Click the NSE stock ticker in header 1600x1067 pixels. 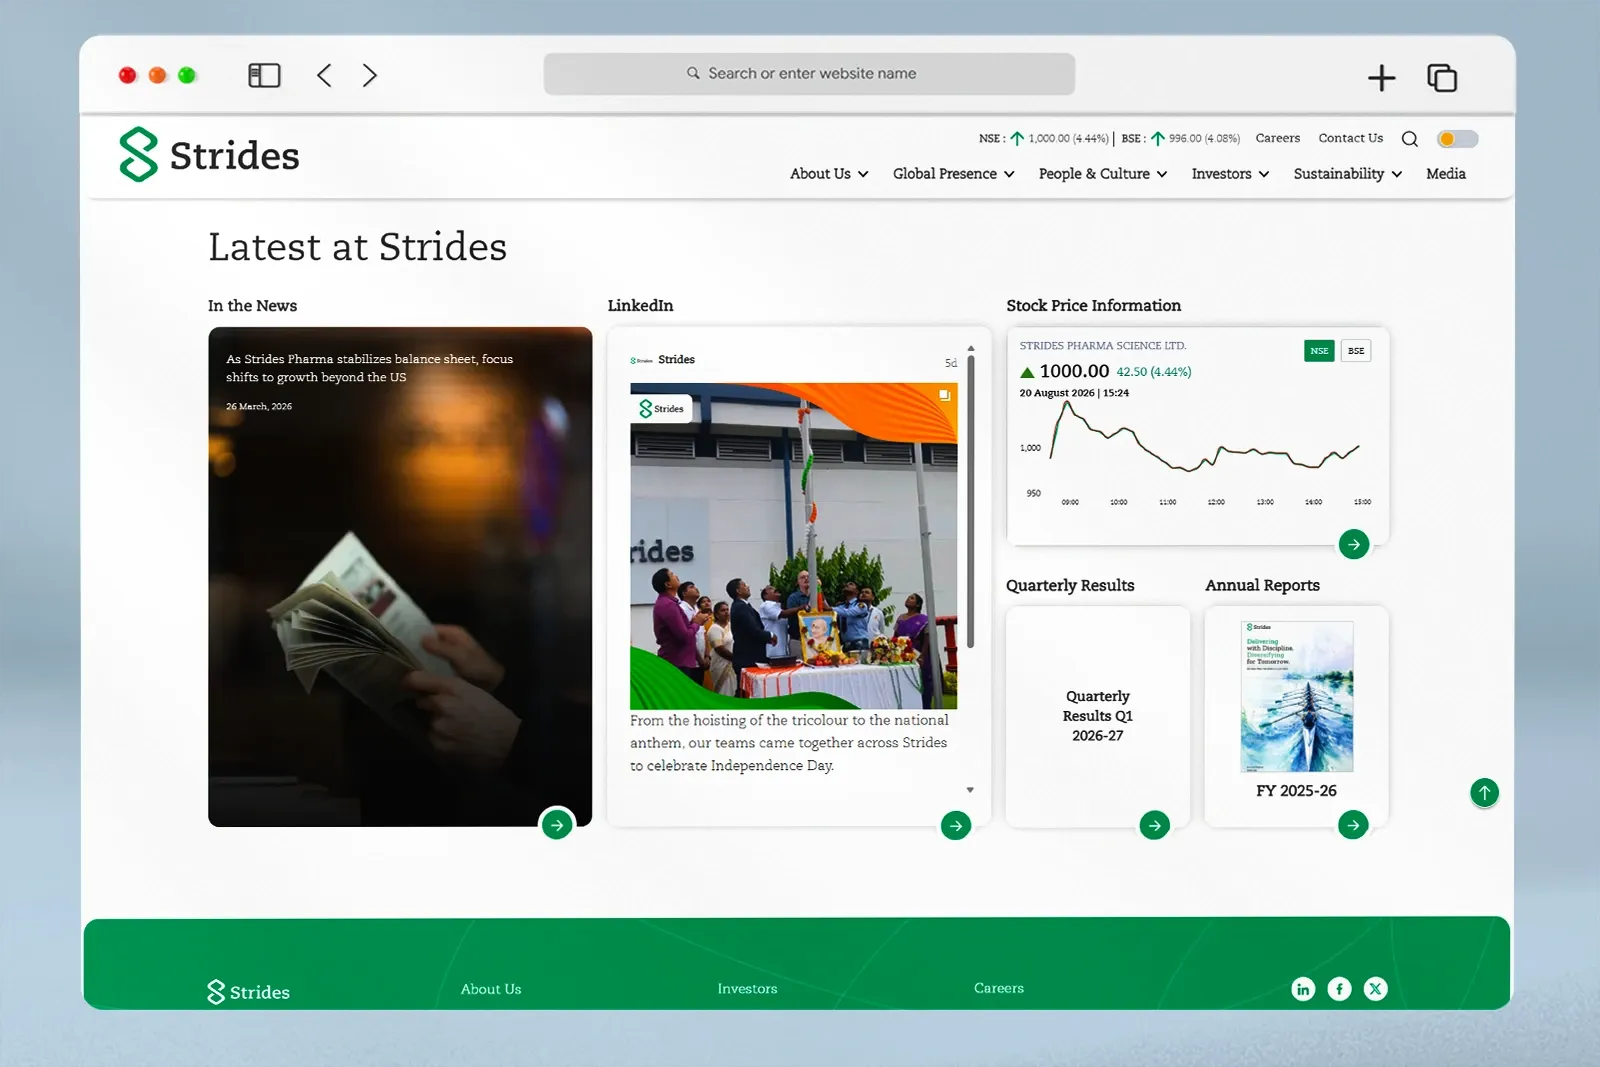tap(1044, 139)
